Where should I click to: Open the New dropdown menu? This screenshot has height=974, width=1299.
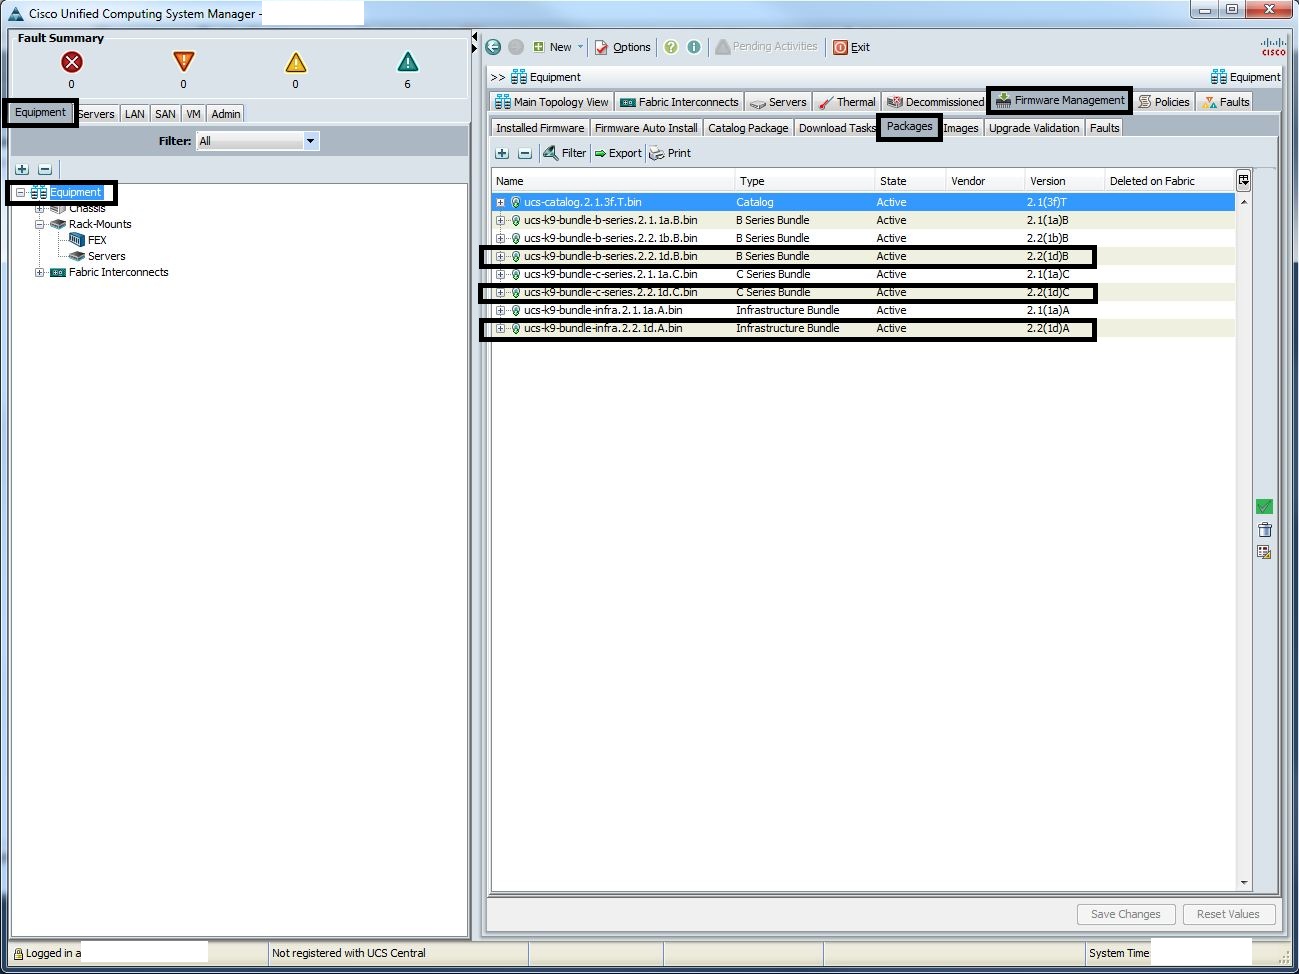click(x=559, y=47)
